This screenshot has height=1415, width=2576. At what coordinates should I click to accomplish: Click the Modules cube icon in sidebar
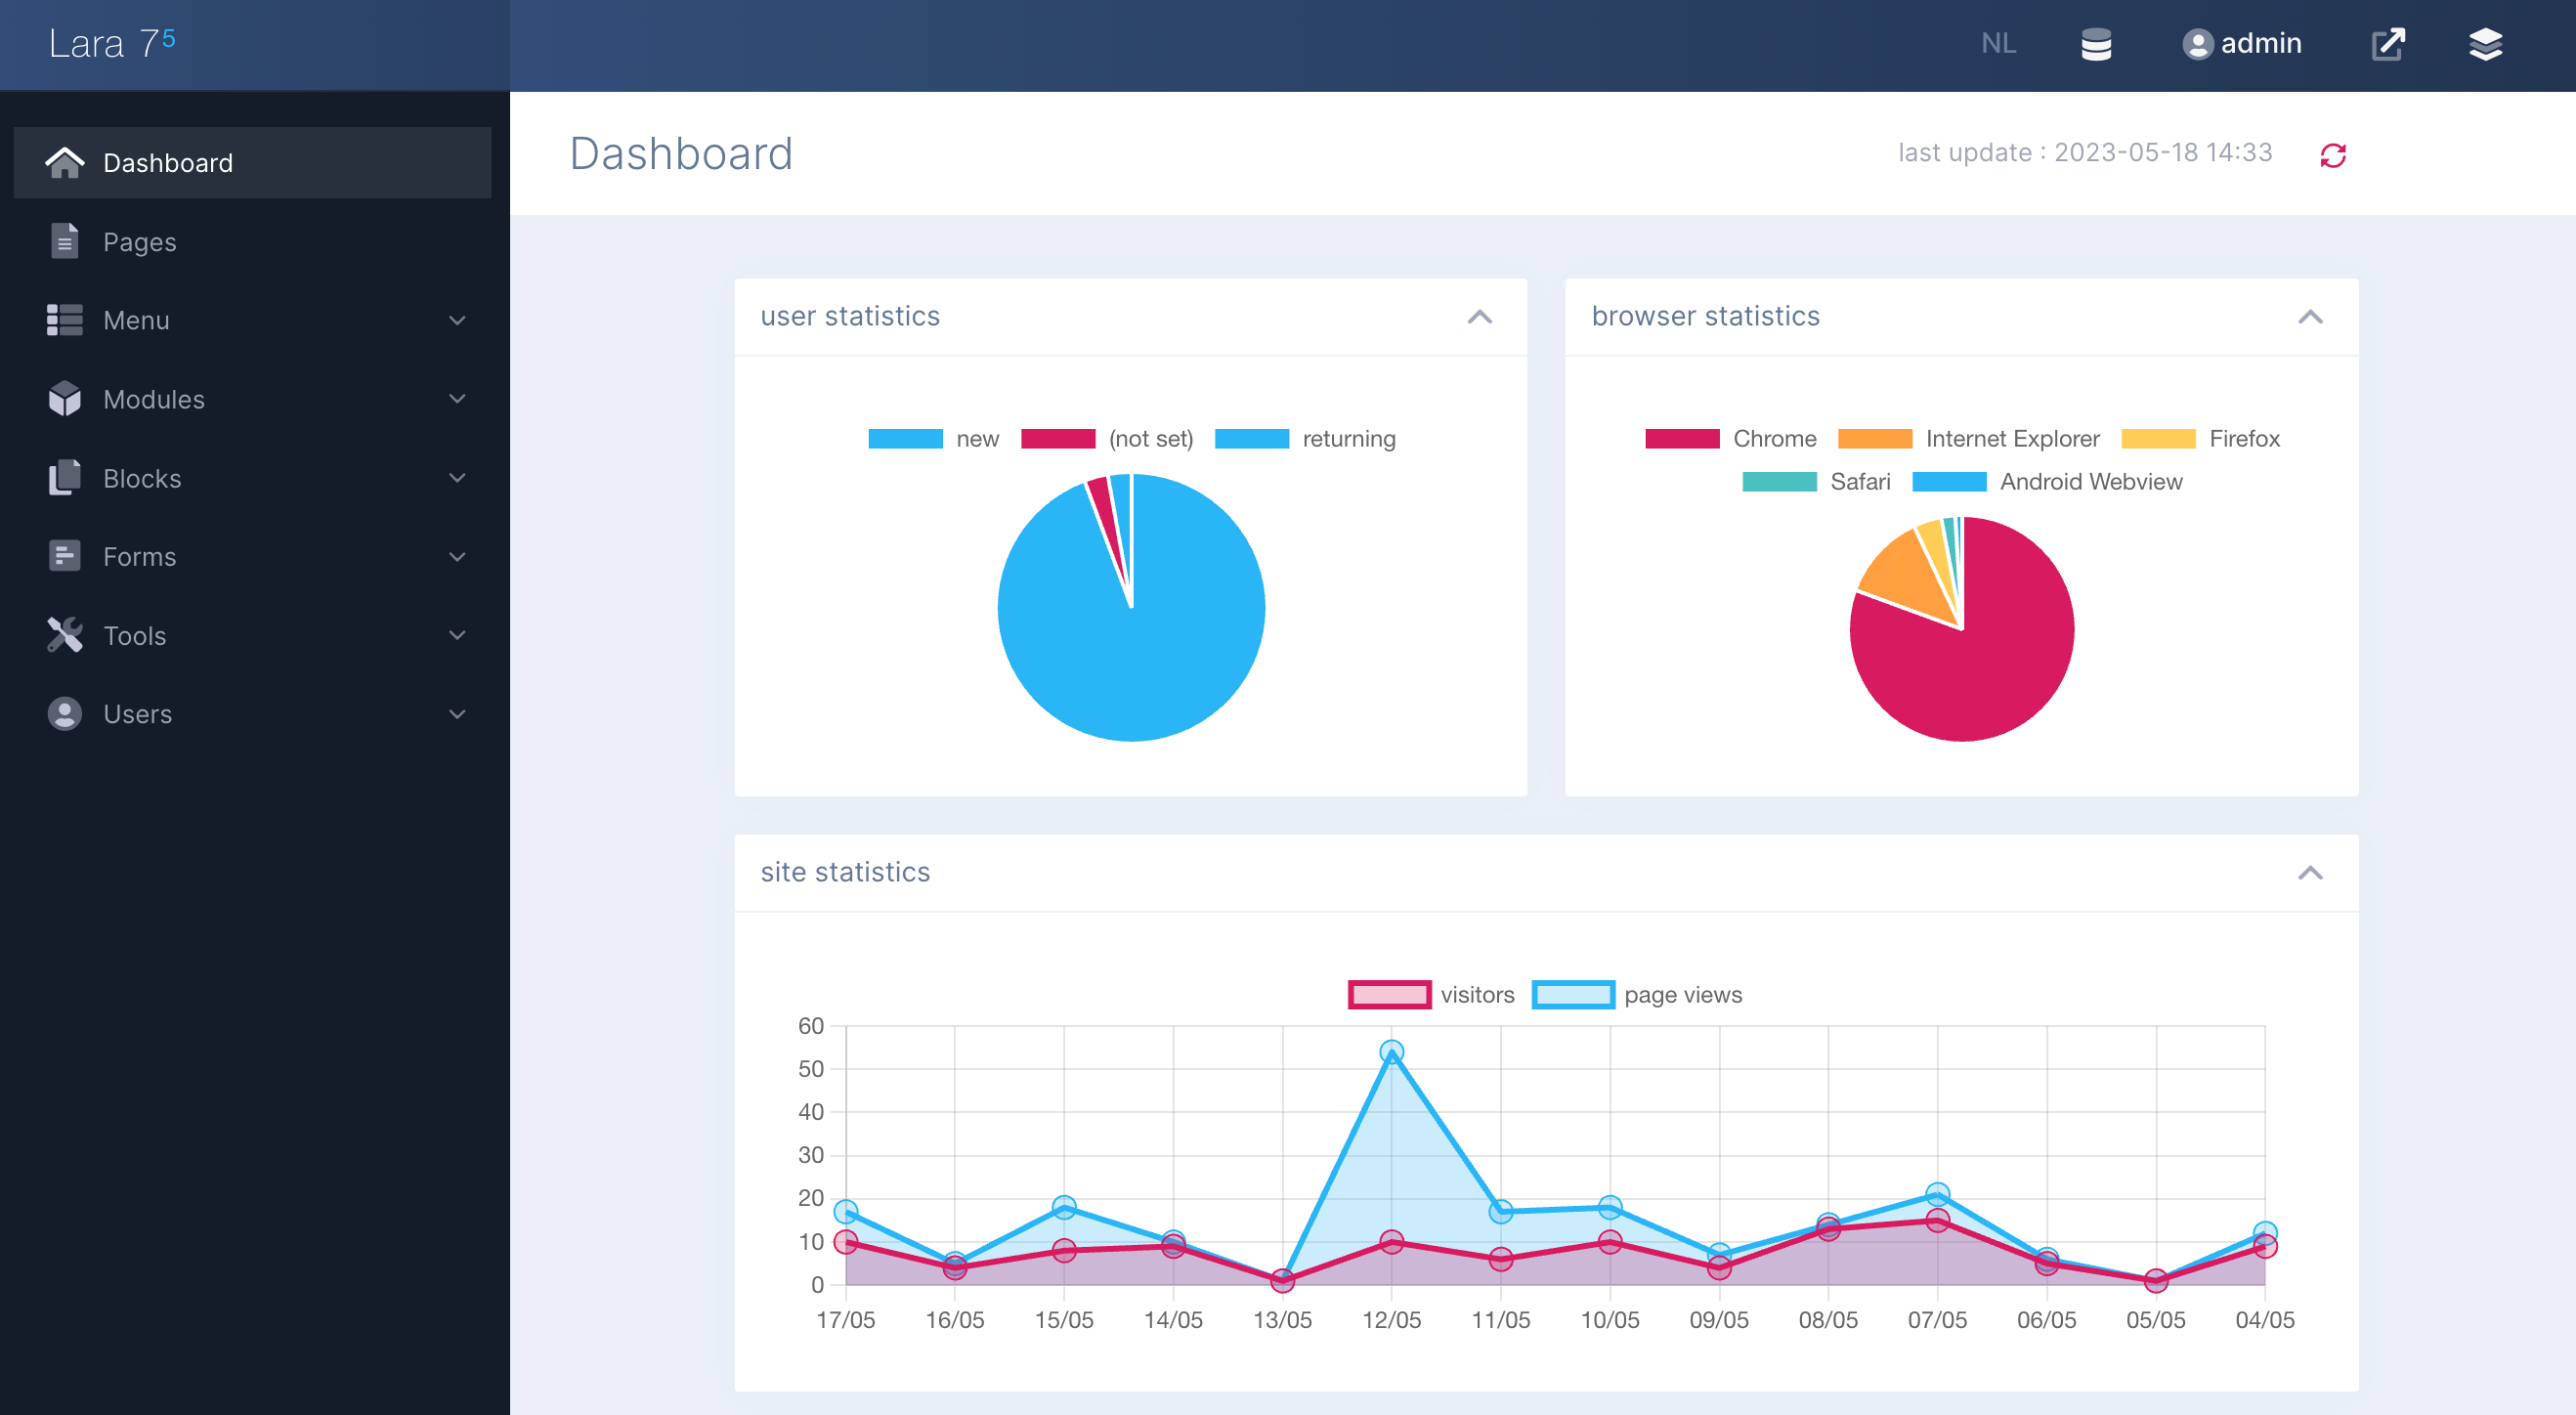[x=65, y=399]
